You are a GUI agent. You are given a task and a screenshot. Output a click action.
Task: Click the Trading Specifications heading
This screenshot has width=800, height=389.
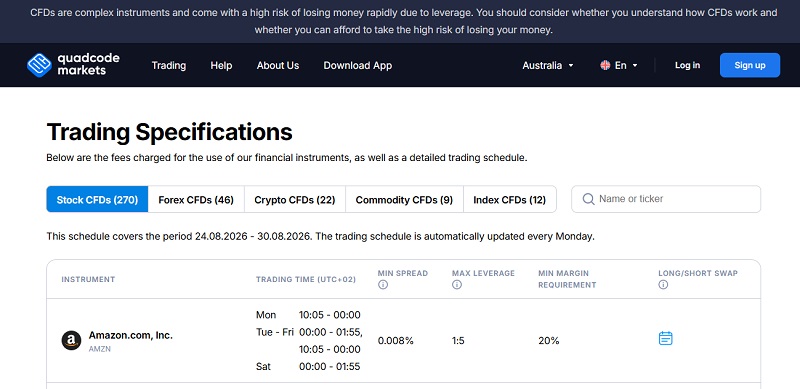(169, 132)
